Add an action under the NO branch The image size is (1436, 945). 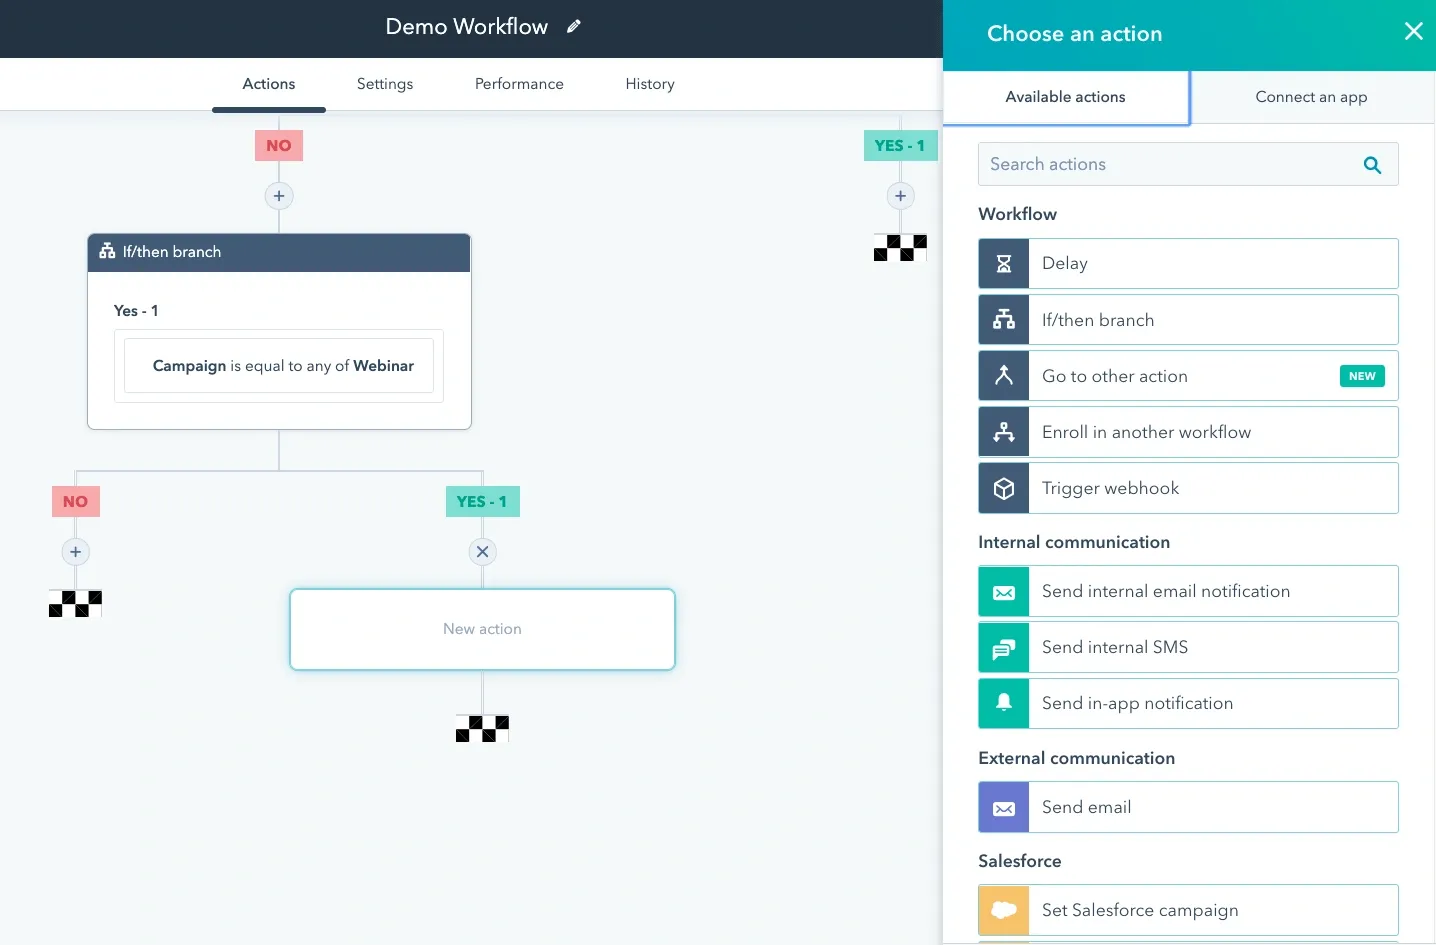coord(75,552)
